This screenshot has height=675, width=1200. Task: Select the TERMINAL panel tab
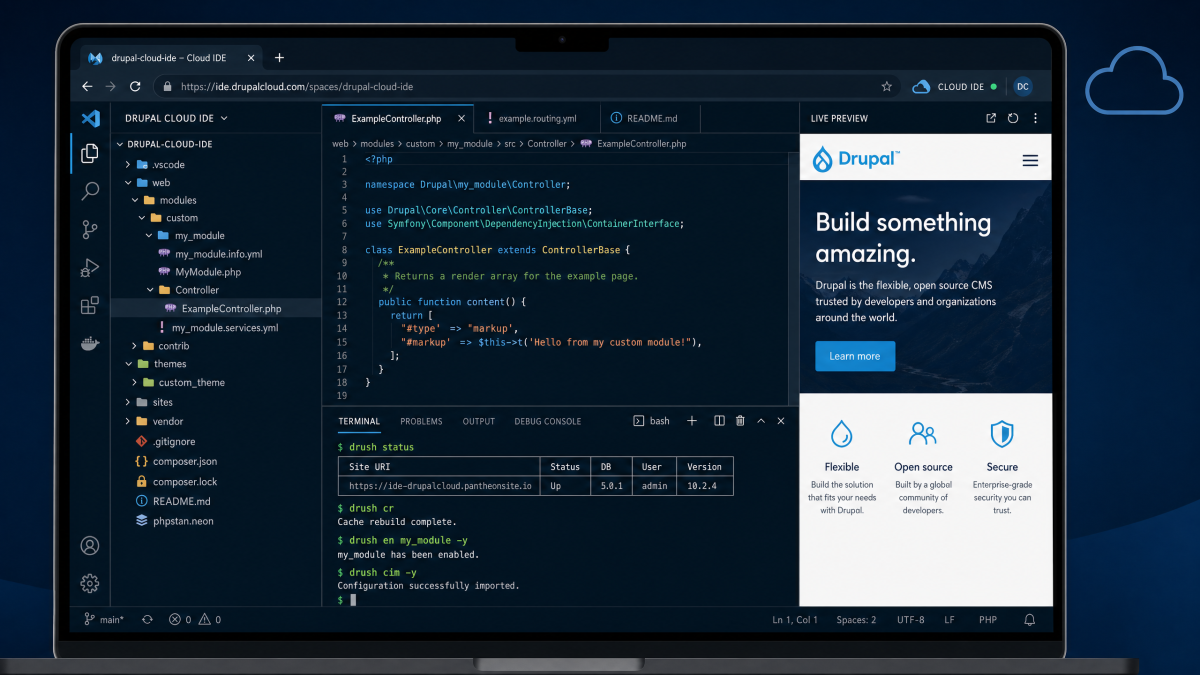[359, 421]
